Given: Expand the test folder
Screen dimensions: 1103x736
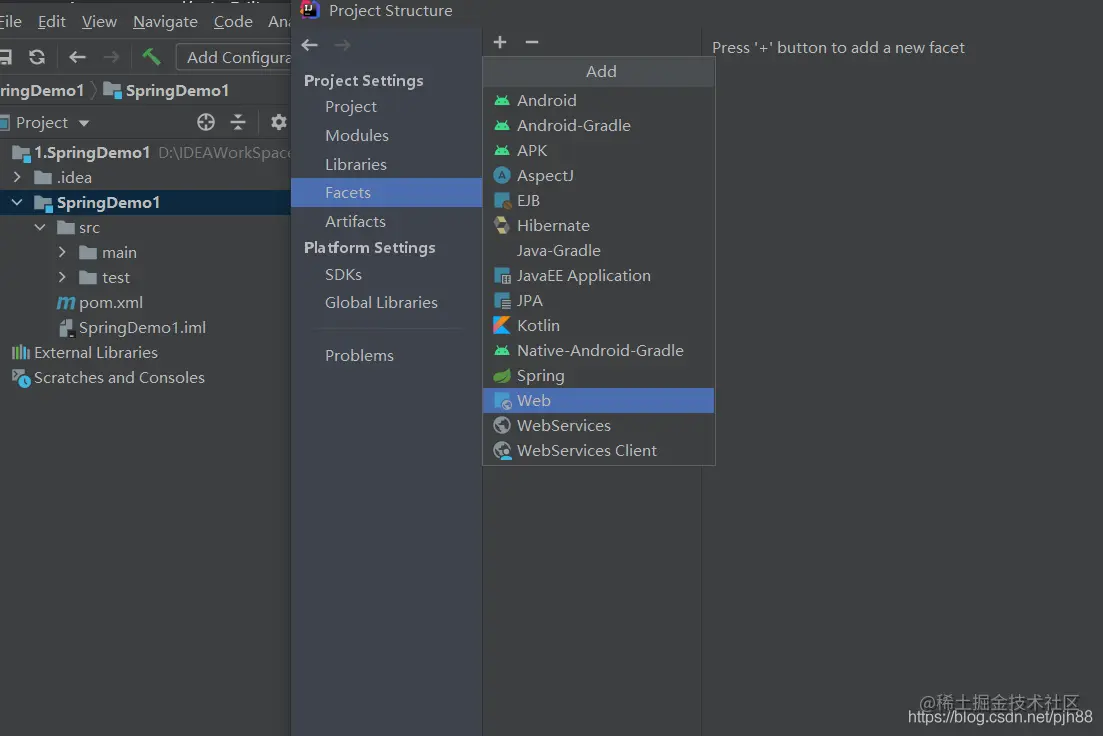Looking at the screenshot, I should [x=62, y=277].
